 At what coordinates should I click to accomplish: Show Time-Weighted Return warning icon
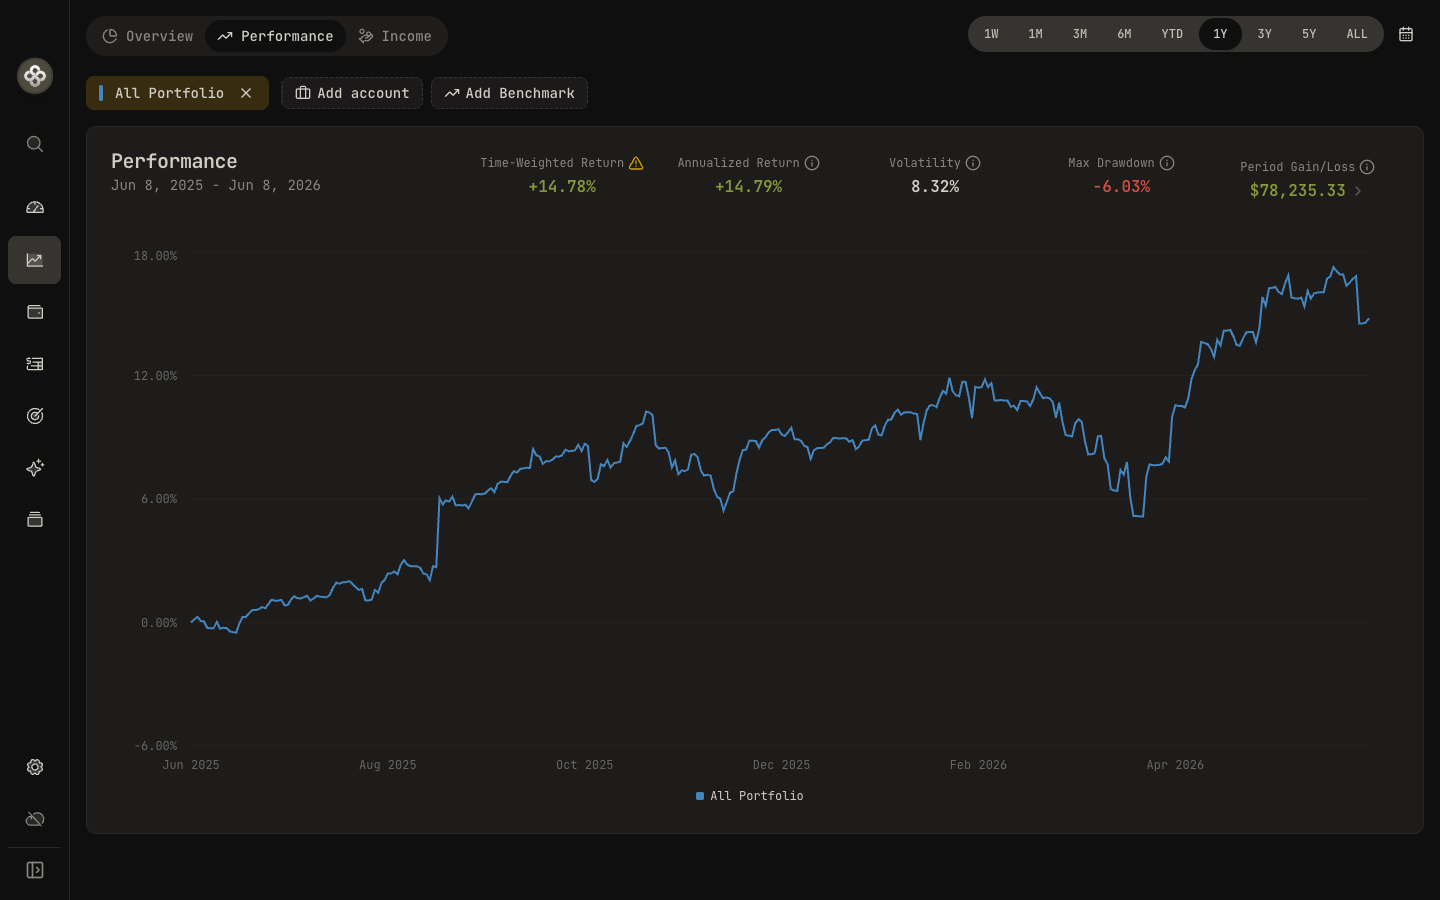click(636, 163)
